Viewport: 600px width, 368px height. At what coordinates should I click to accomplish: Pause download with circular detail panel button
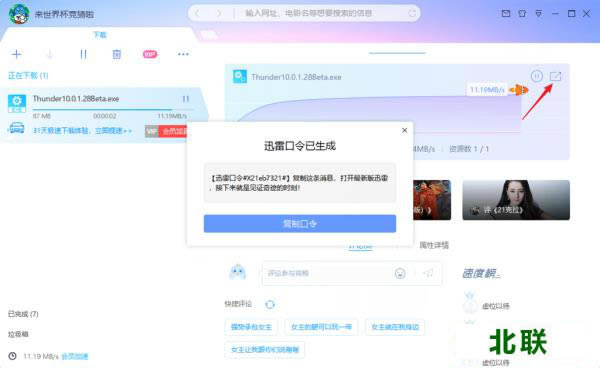(x=536, y=76)
